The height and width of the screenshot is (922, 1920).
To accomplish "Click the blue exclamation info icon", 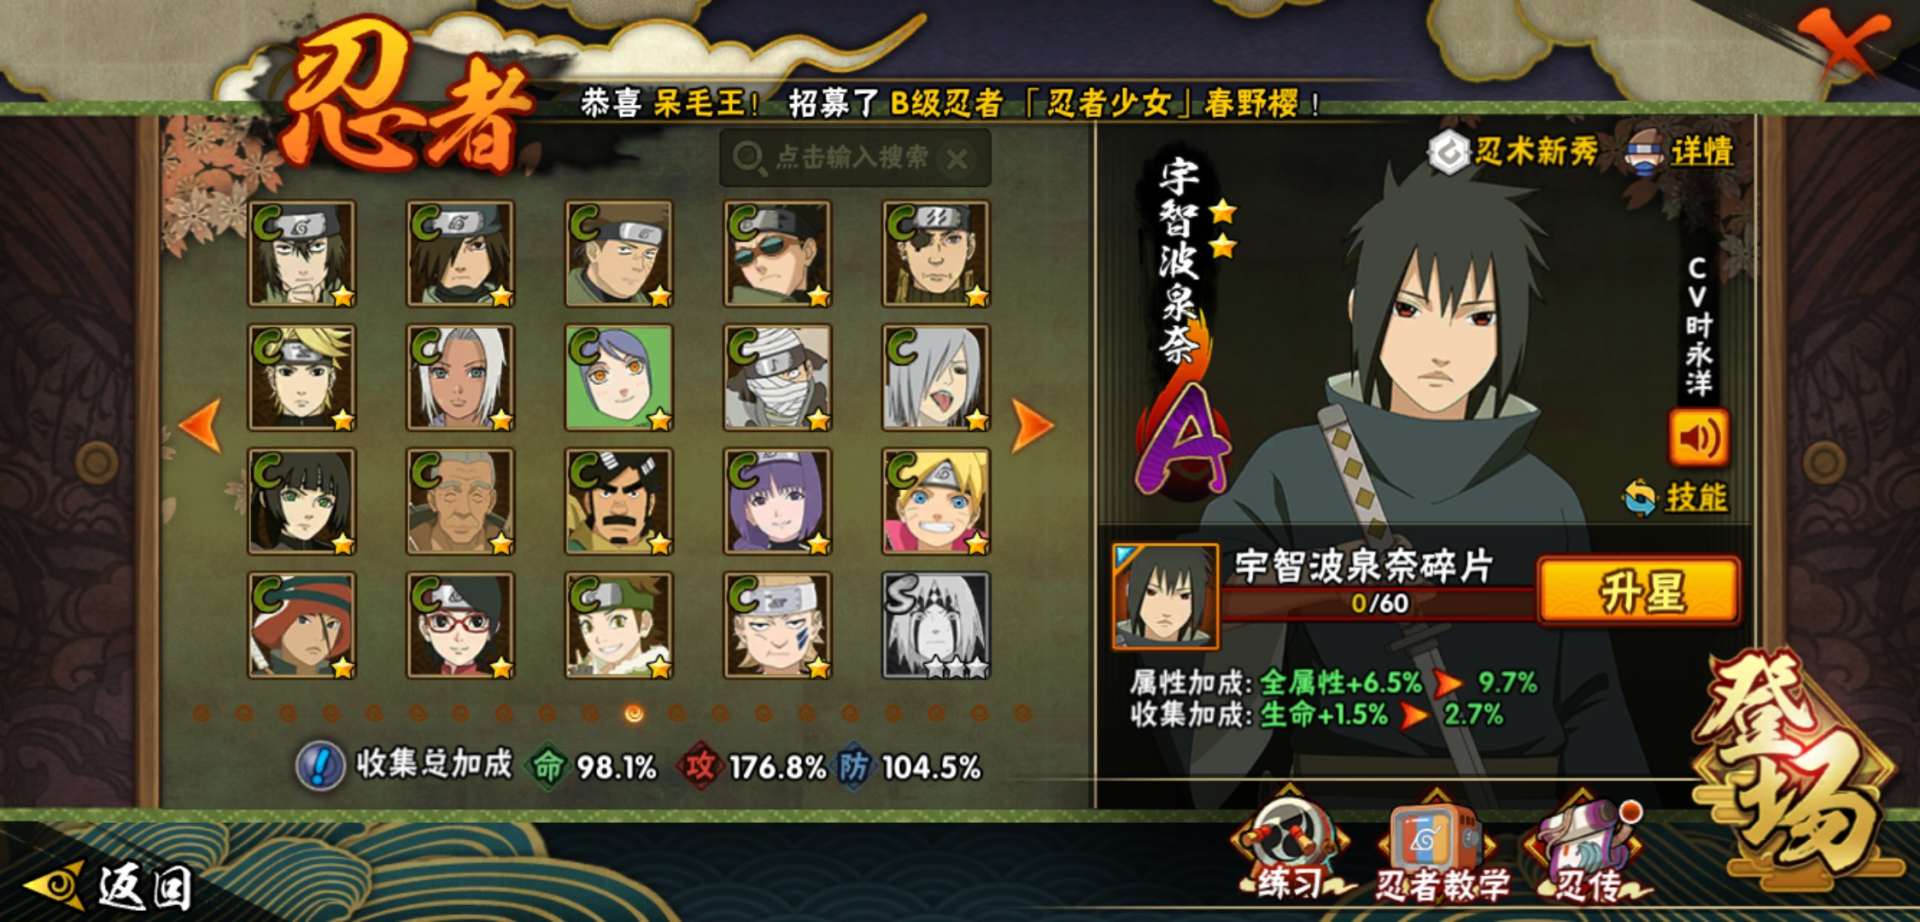I will 320,767.
